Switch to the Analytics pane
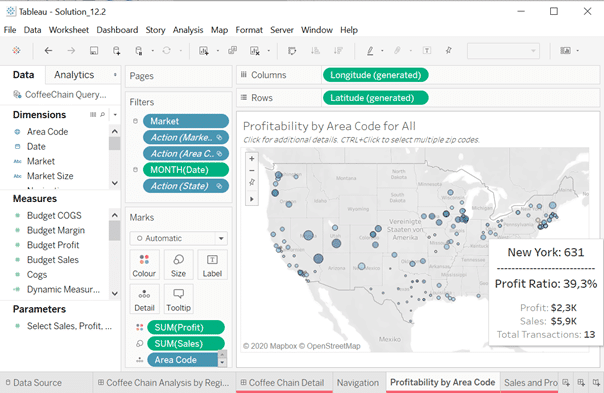The image size is (604, 393). pyautogui.click(x=74, y=75)
